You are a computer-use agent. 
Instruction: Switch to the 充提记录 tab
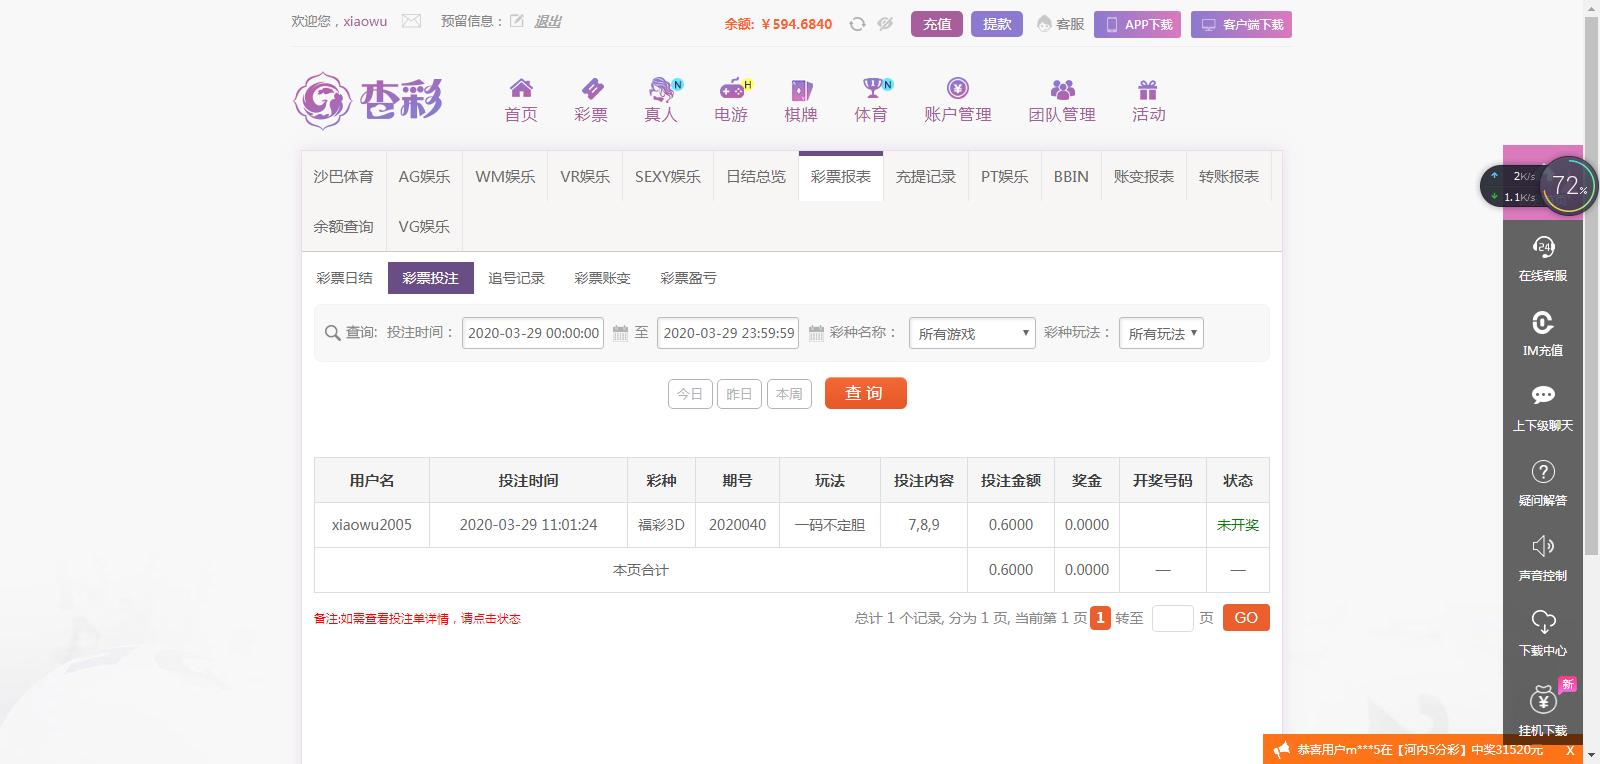(x=925, y=176)
